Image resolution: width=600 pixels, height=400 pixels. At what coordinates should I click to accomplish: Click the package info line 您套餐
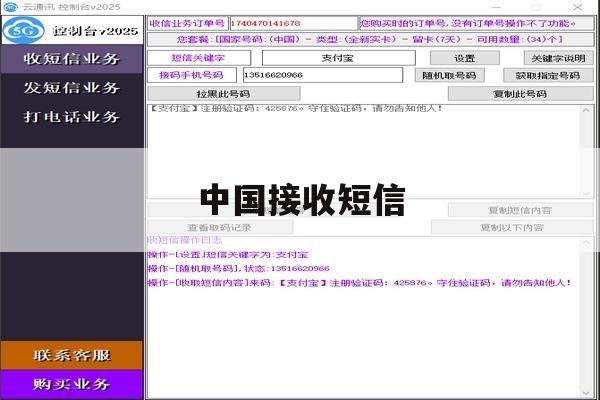[x=370, y=39]
